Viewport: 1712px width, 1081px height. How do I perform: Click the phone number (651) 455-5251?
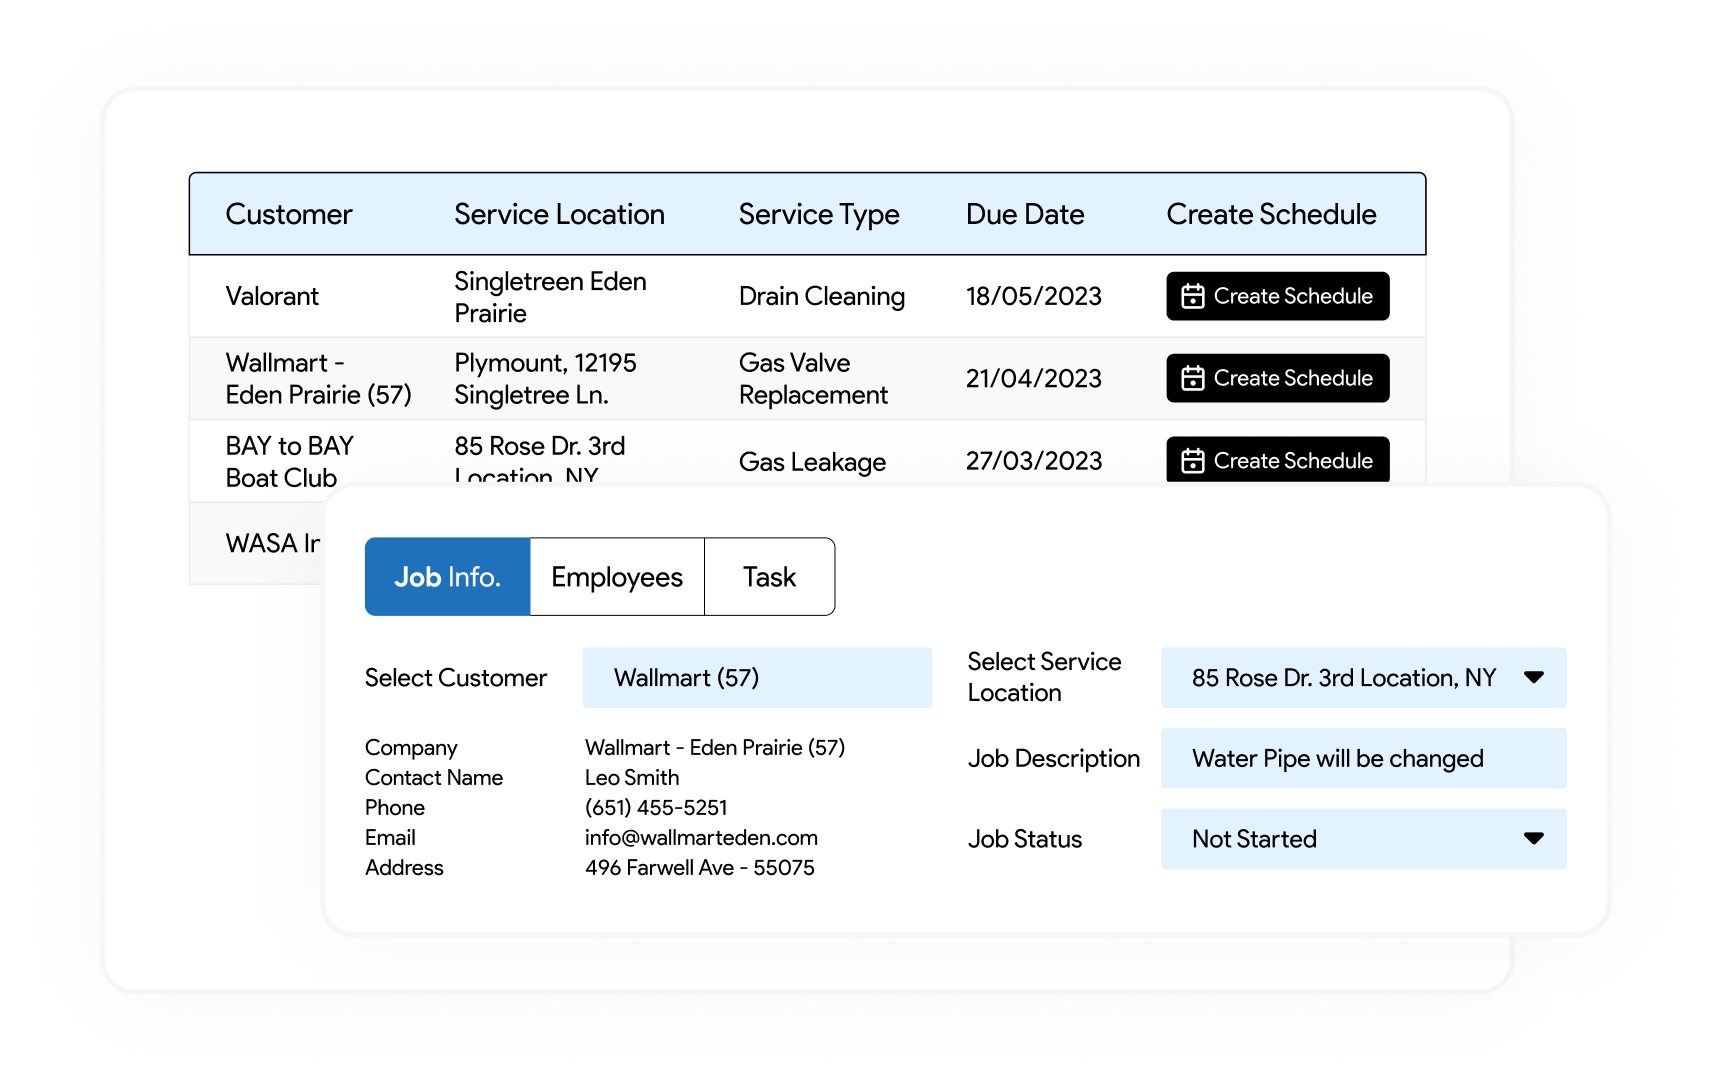(x=656, y=807)
